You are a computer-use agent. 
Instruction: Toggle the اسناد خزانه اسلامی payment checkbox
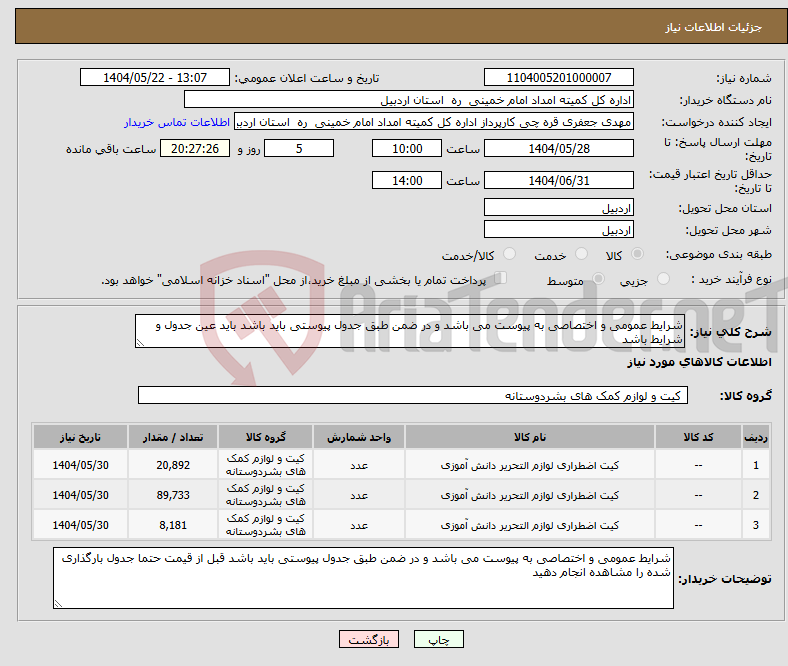[x=501, y=279]
